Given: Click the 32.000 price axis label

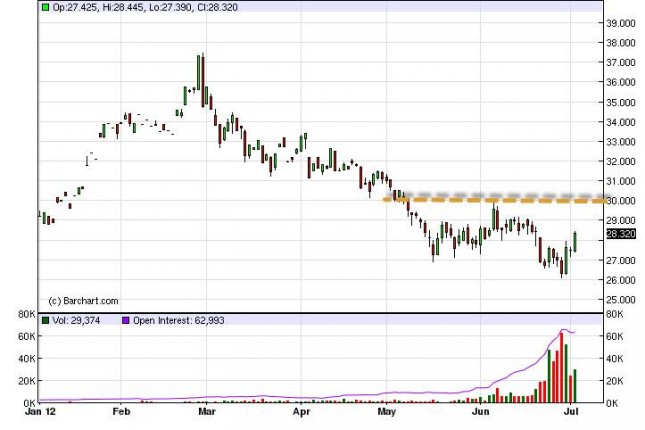Looking at the screenshot, I should (621, 161).
